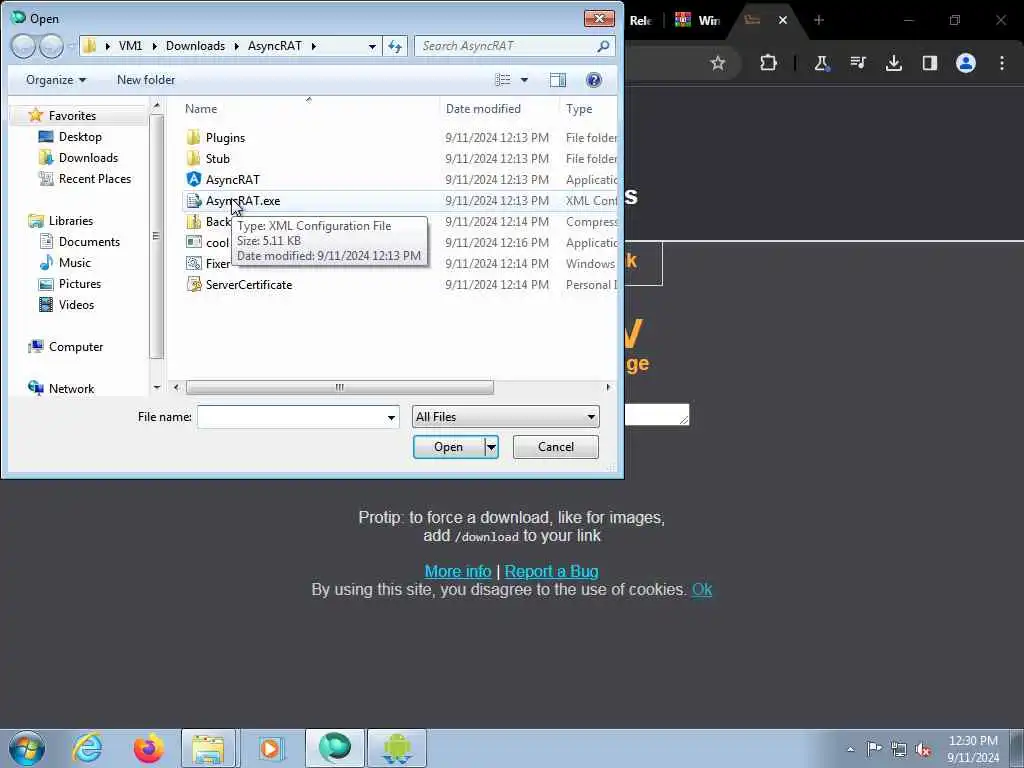This screenshot has width=1024, height=768.
Task: Click New folder
Action: pos(146,80)
